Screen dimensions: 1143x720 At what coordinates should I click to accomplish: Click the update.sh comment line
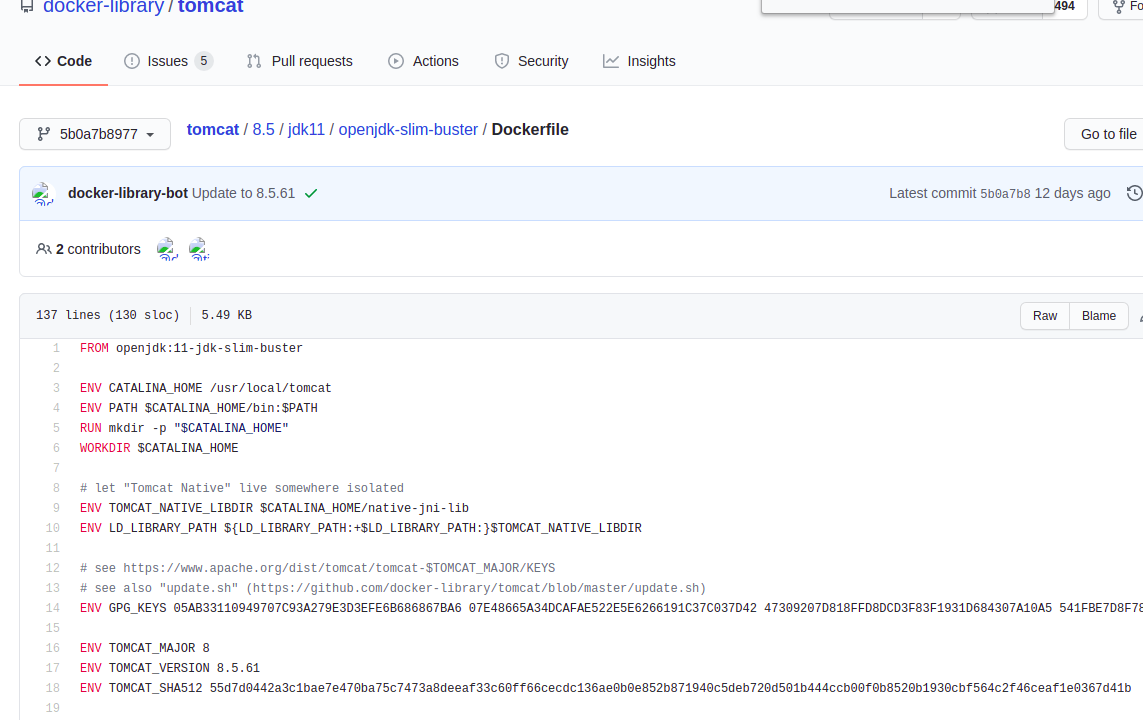pyautogui.click(x=393, y=588)
